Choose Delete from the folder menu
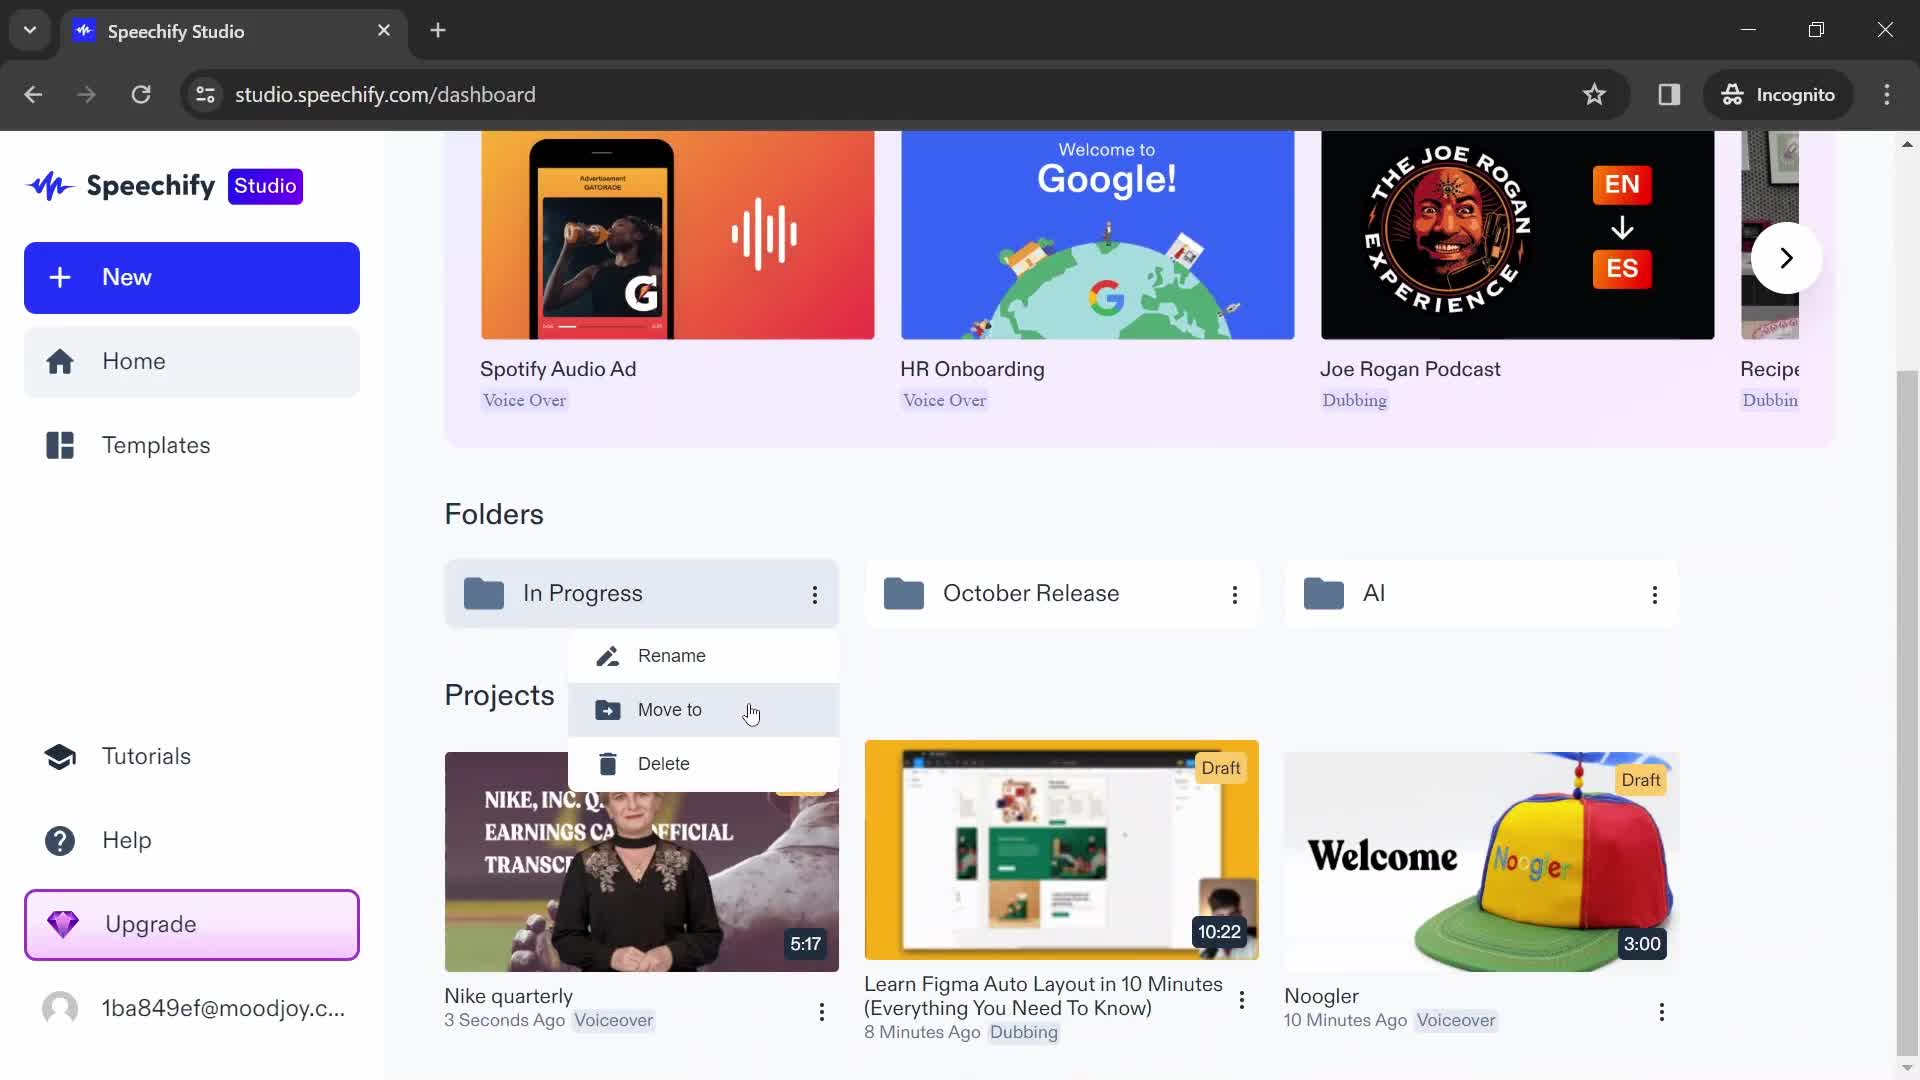1920x1080 pixels. tap(704, 764)
